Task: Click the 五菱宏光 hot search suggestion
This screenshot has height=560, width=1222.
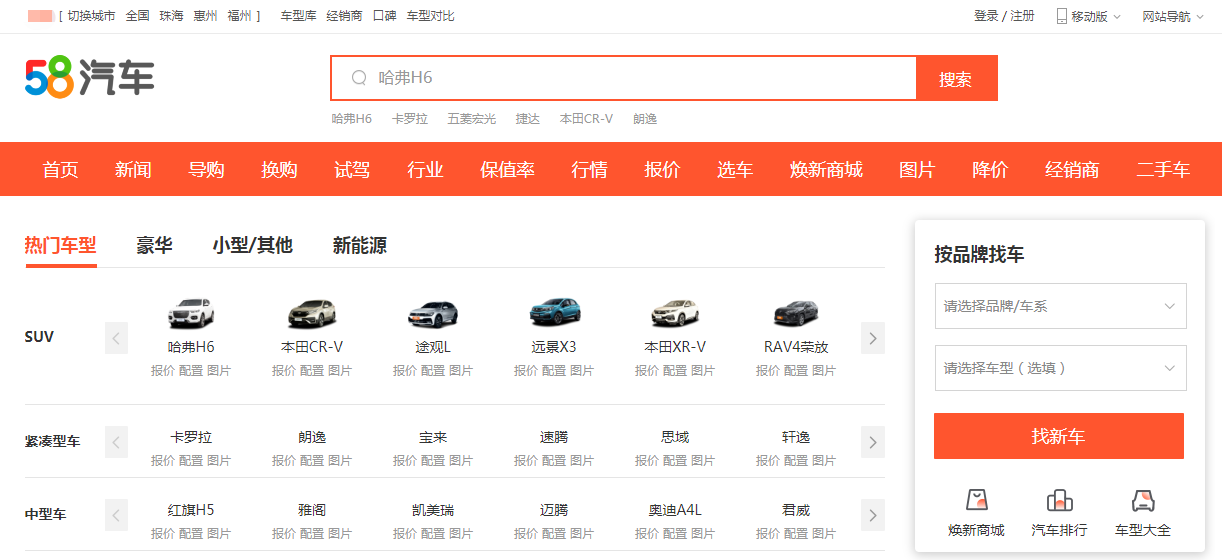Action: [471, 119]
